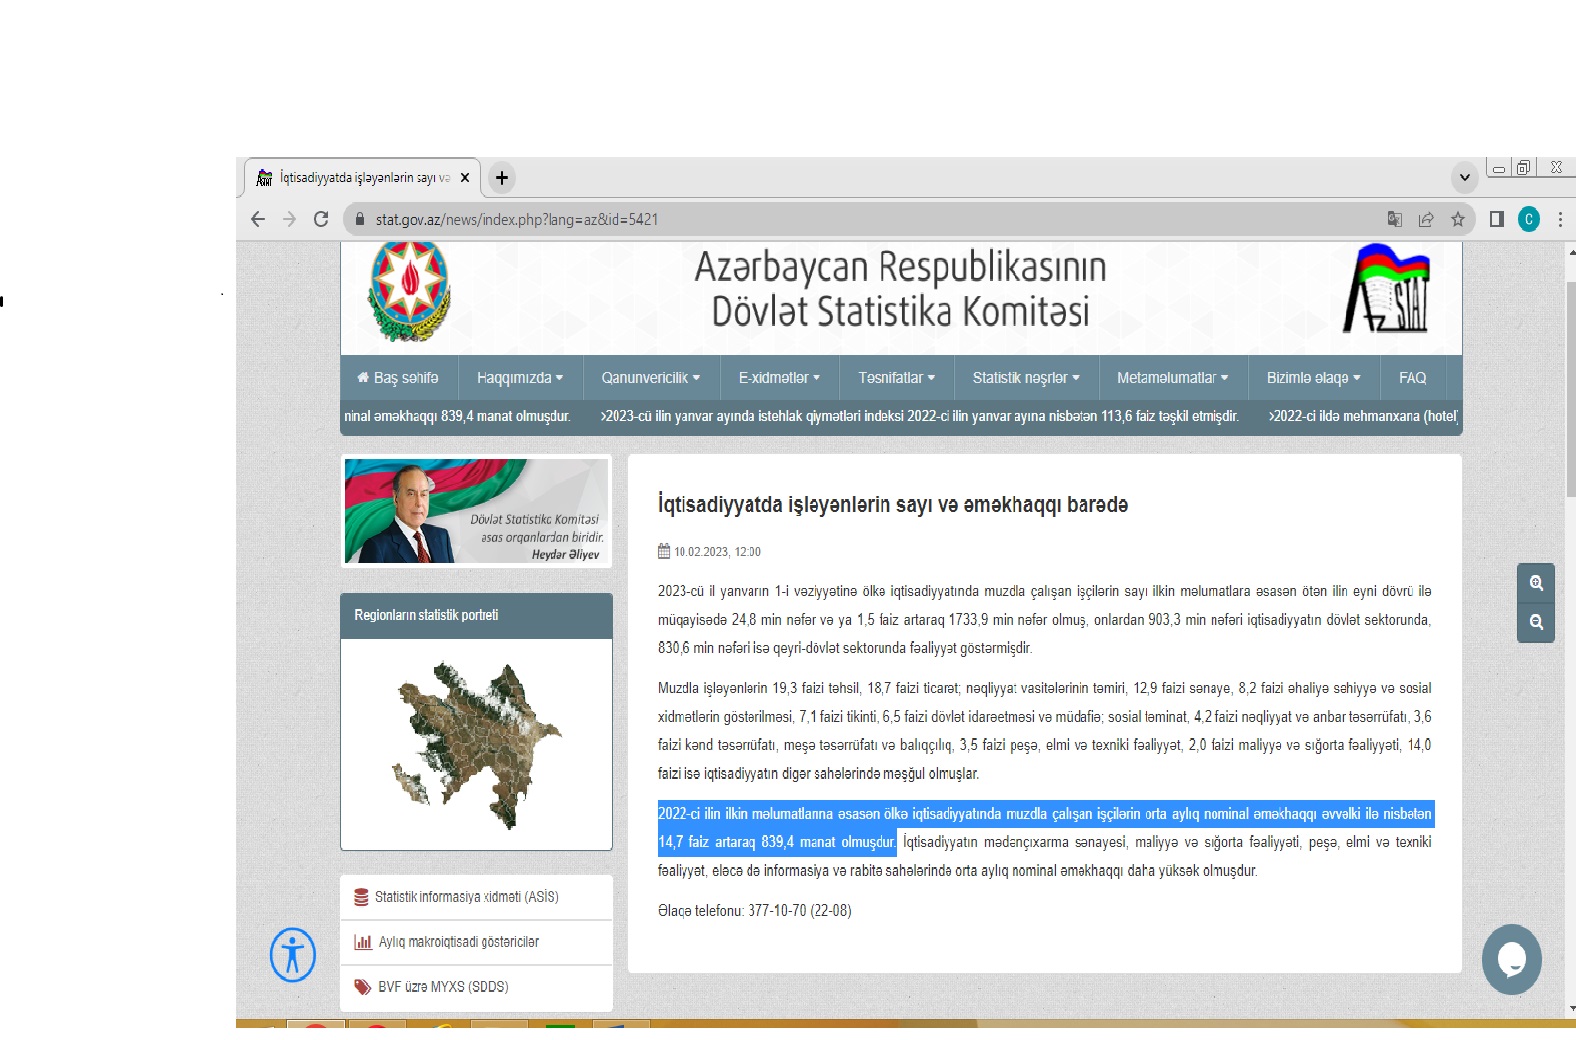
Task: Expand the Haqqımızda dropdown menu
Action: point(520,378)
